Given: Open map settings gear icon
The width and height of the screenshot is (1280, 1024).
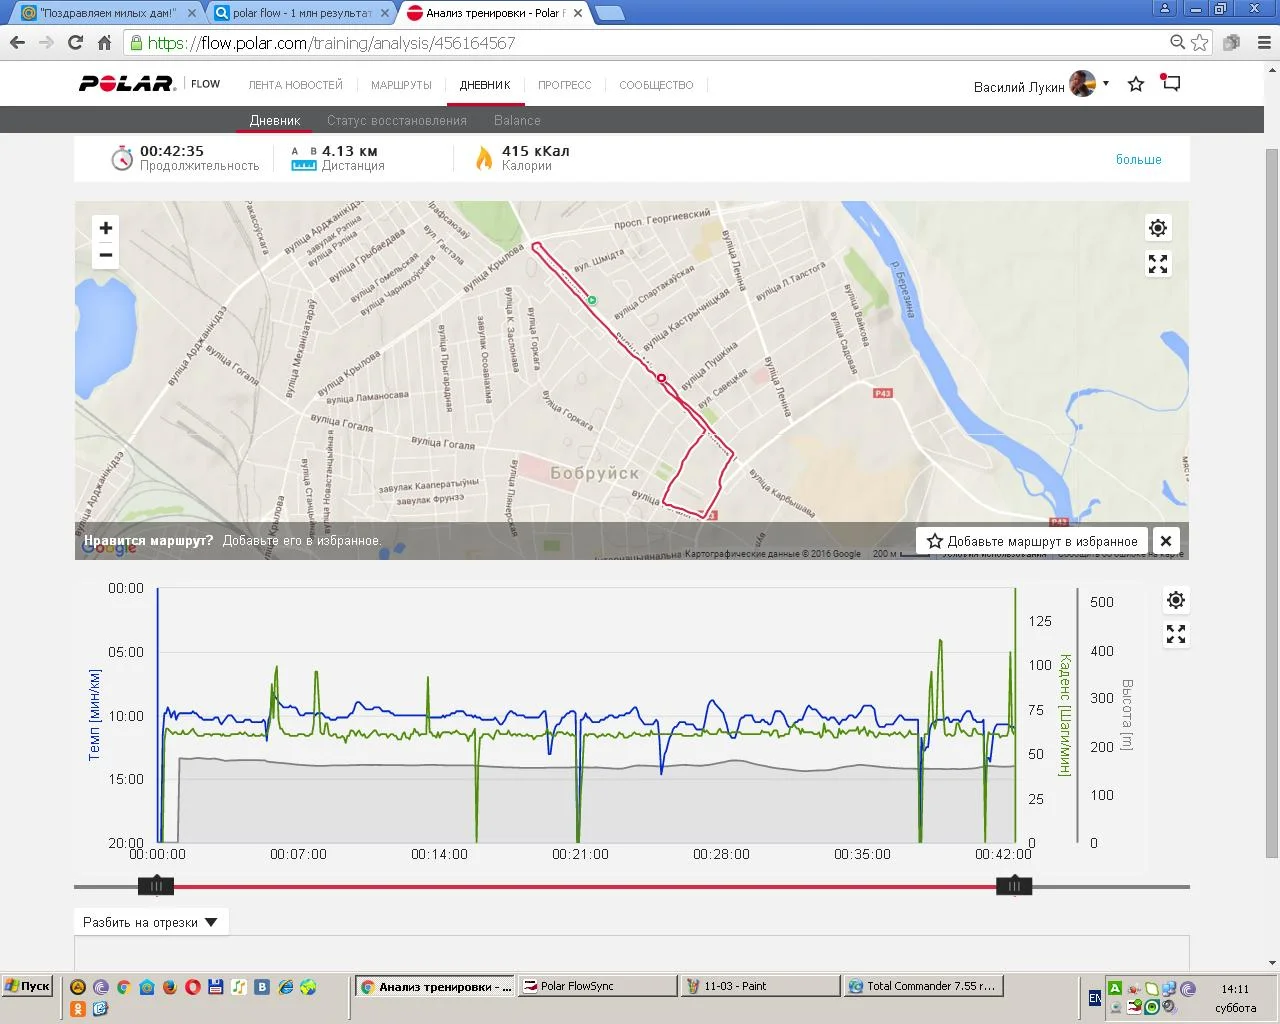Looking at the screenshot, I should point(1158,228).
